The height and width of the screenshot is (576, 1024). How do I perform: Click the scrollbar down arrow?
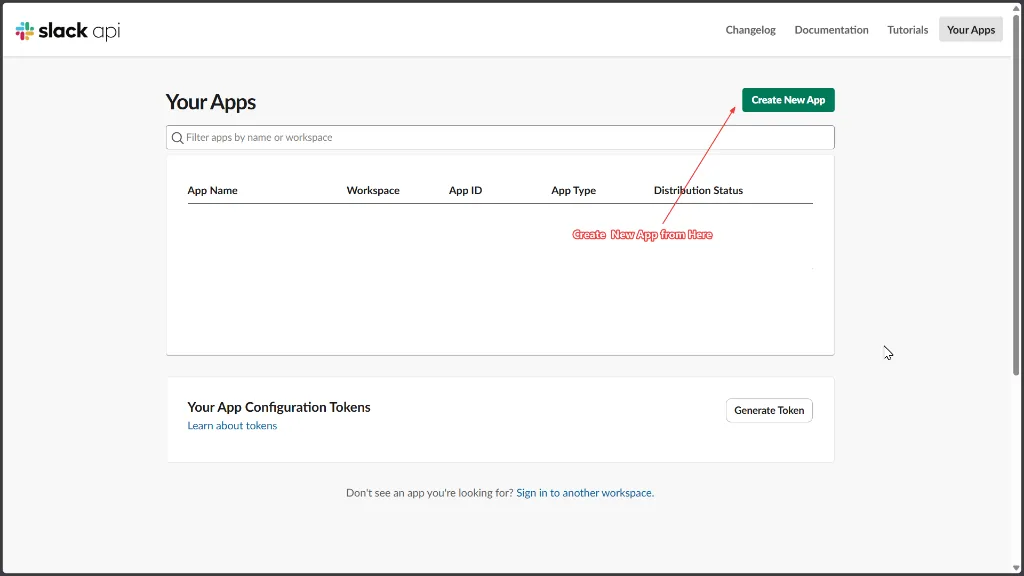[x=1016, y=568]
